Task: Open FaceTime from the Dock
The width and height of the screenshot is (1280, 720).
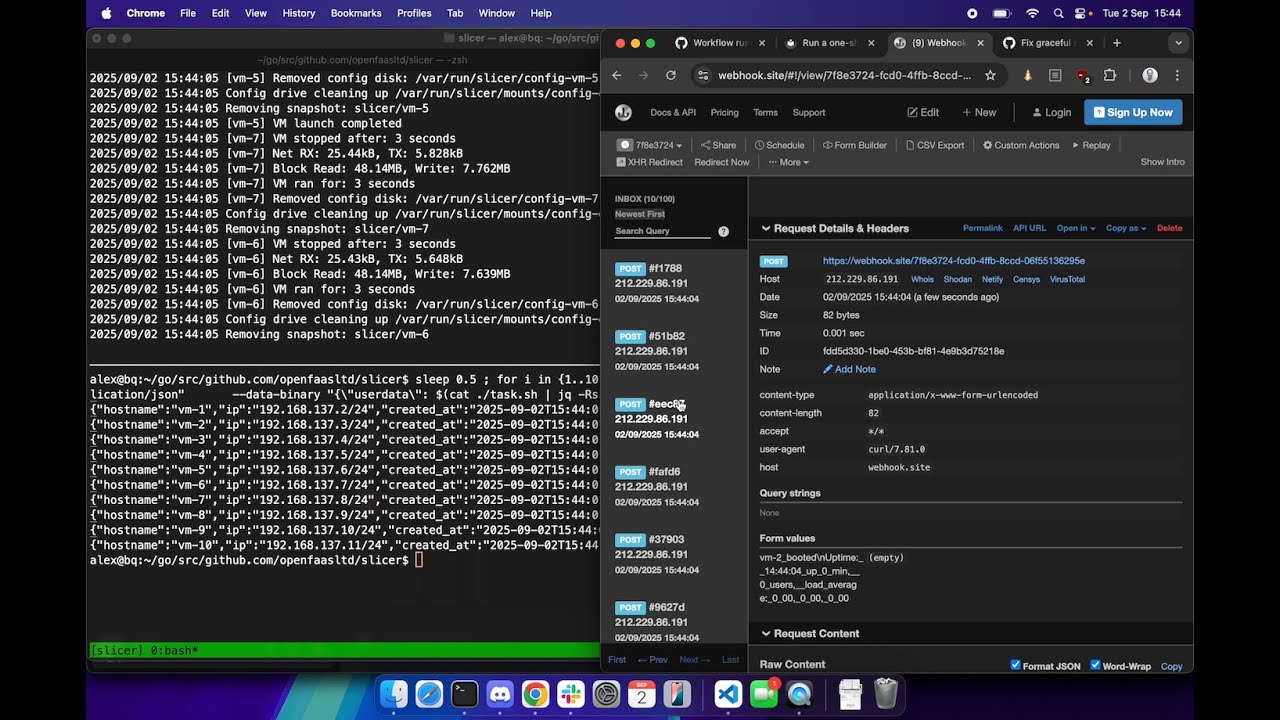Action: coord(764,693)
